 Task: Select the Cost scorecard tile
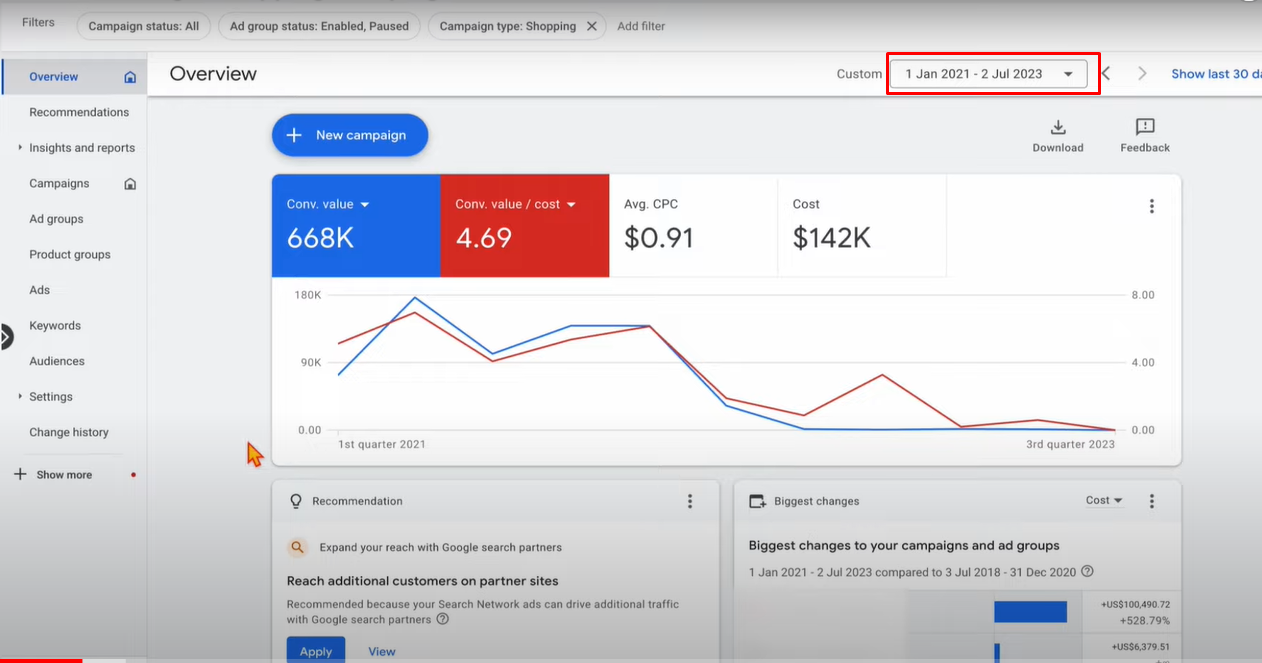862,225
